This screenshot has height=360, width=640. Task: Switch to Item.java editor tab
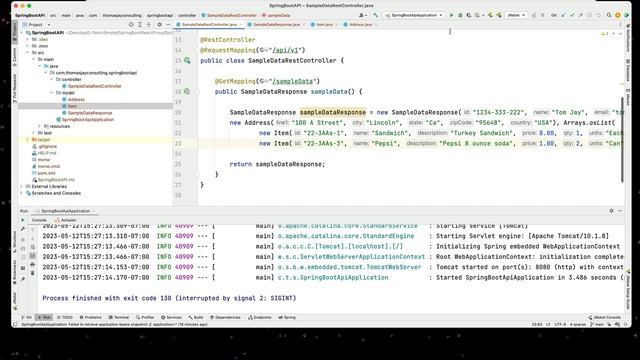(324, 24)
